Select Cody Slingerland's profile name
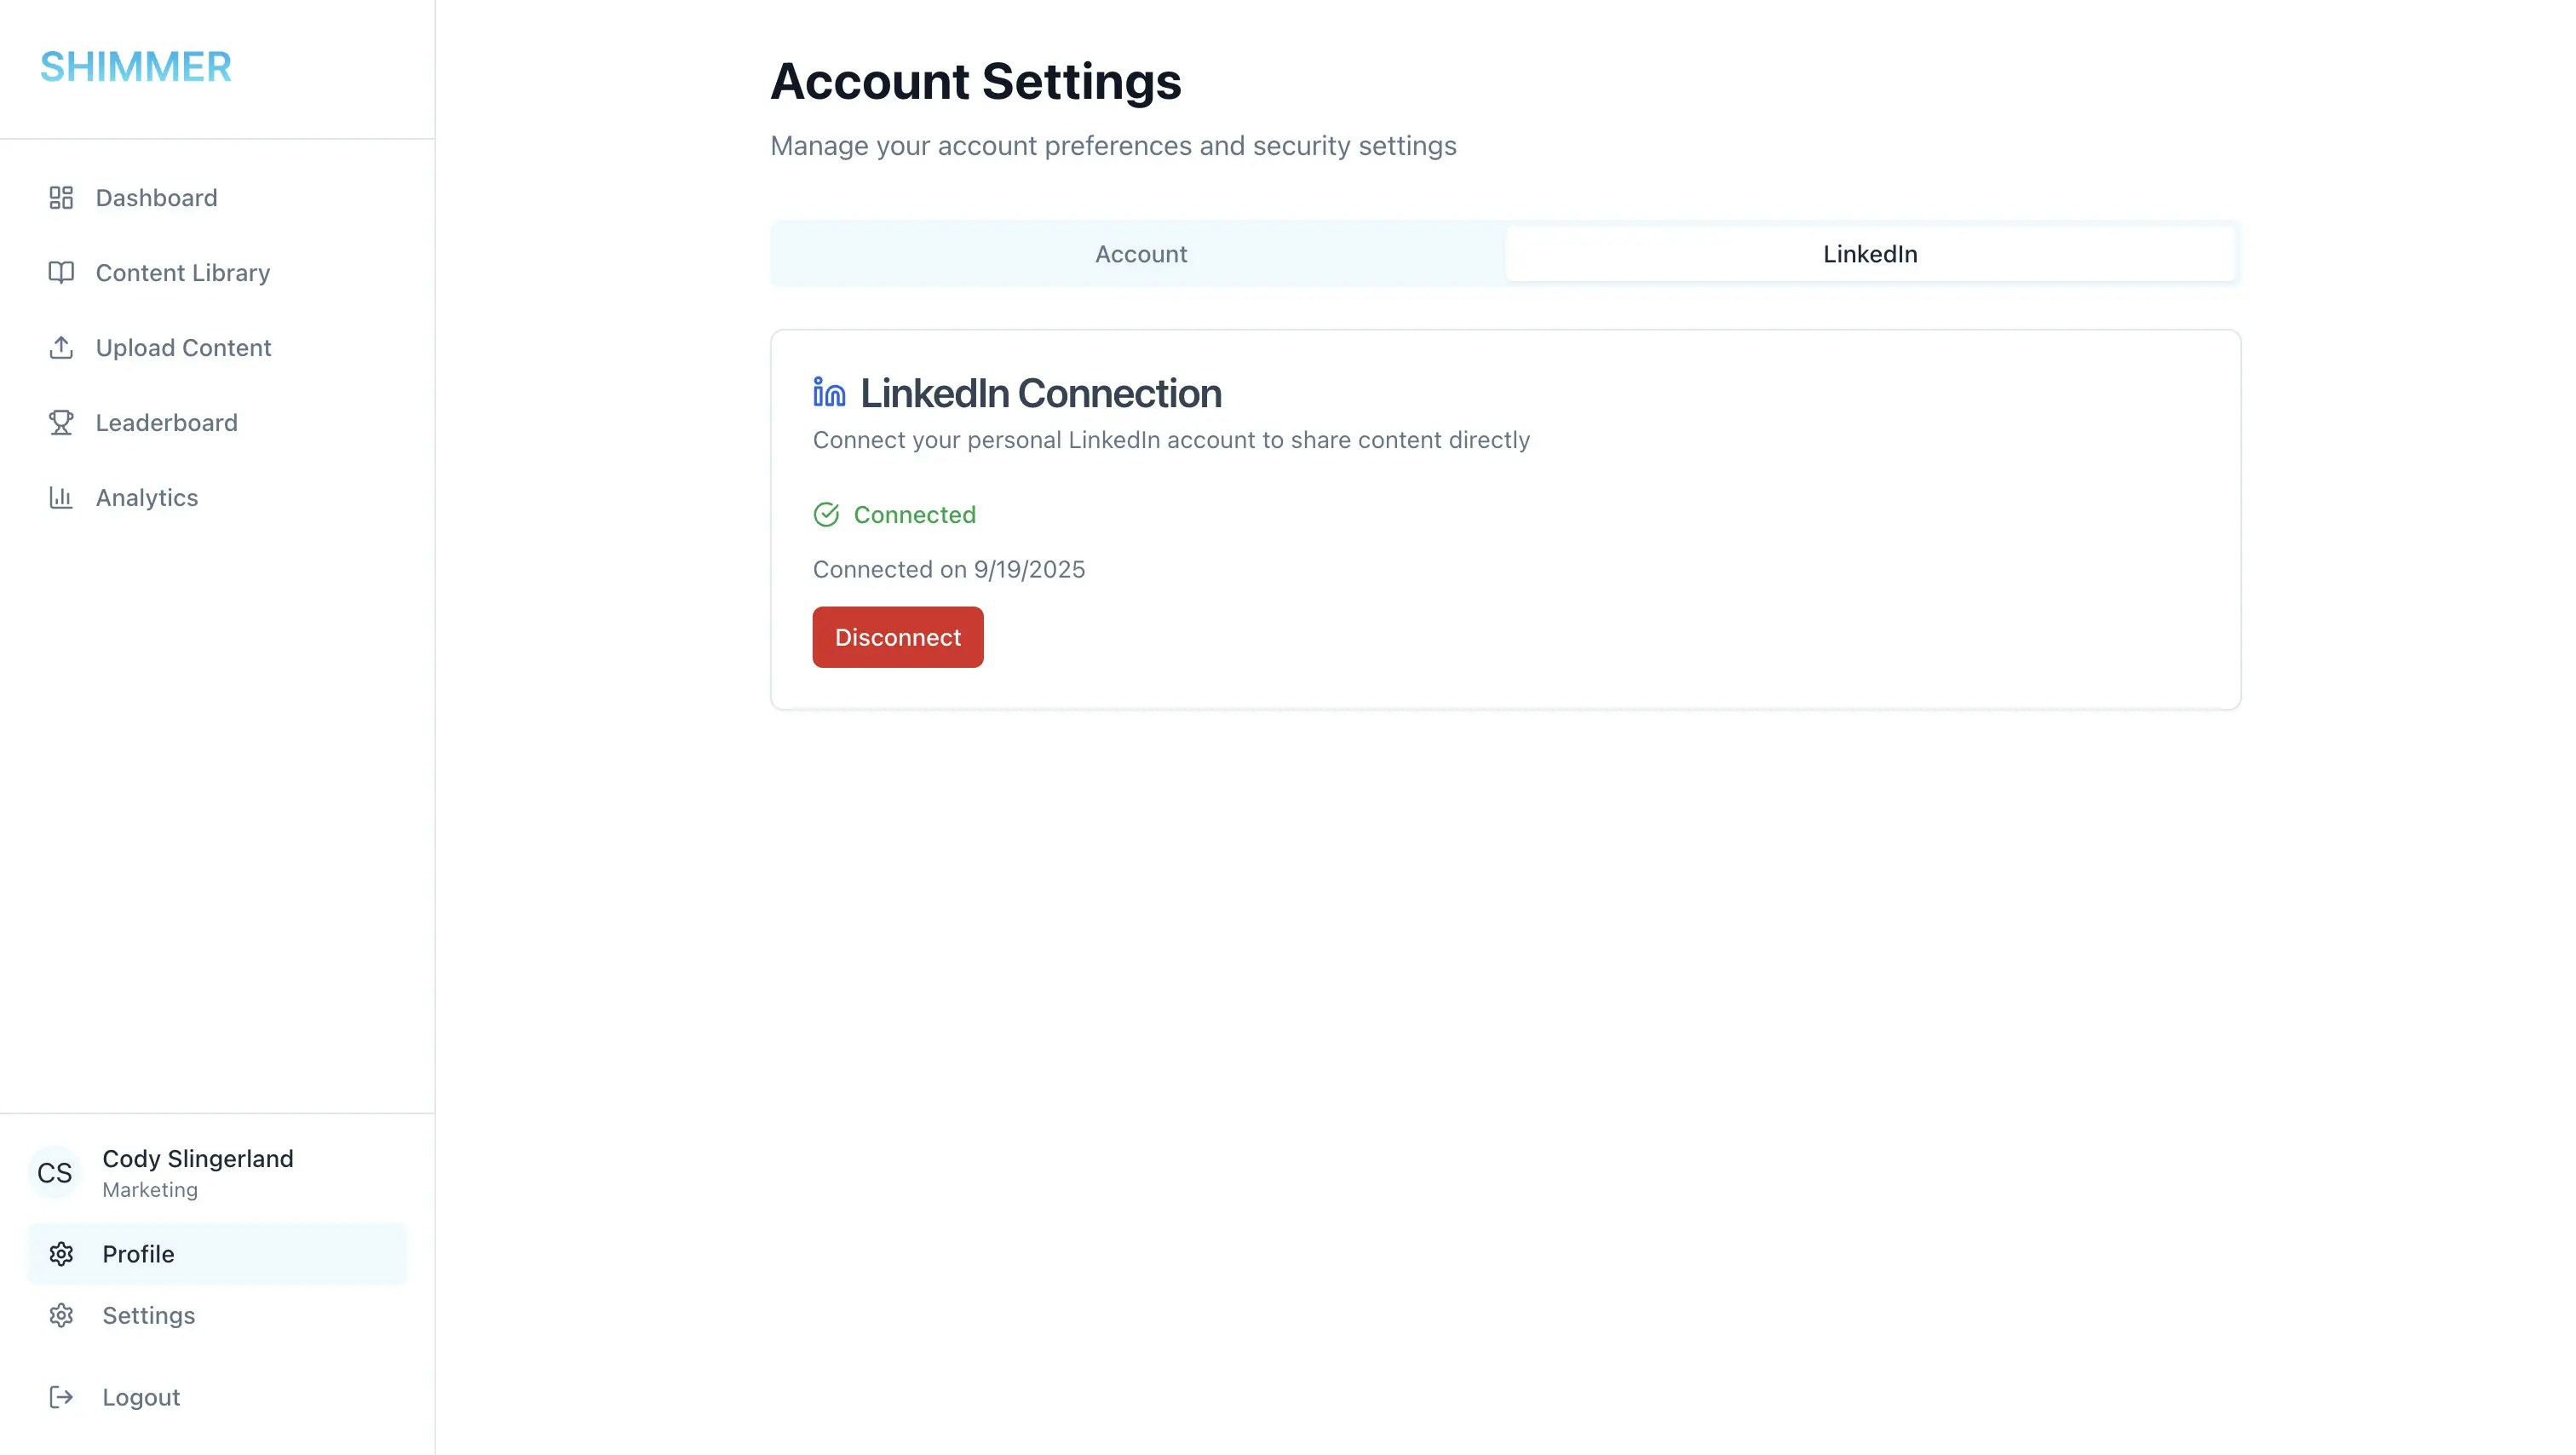This screenshot has width=2576, height=1455. [x=197, y=1159]
